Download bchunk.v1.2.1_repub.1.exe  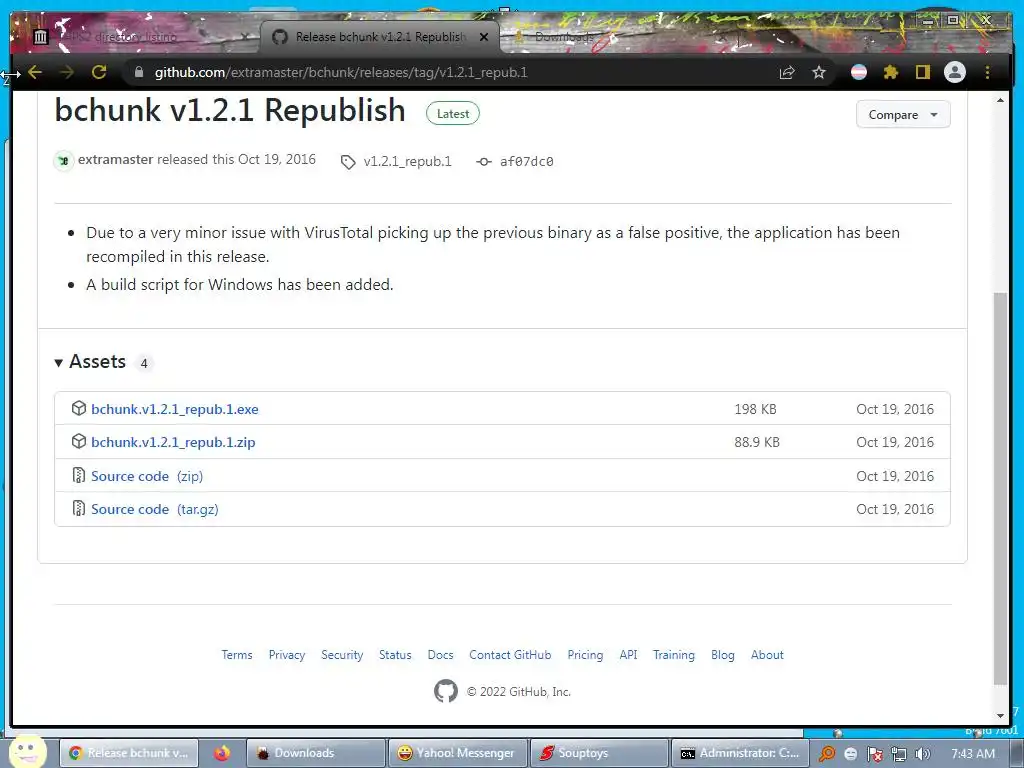(x=175, y=409)
